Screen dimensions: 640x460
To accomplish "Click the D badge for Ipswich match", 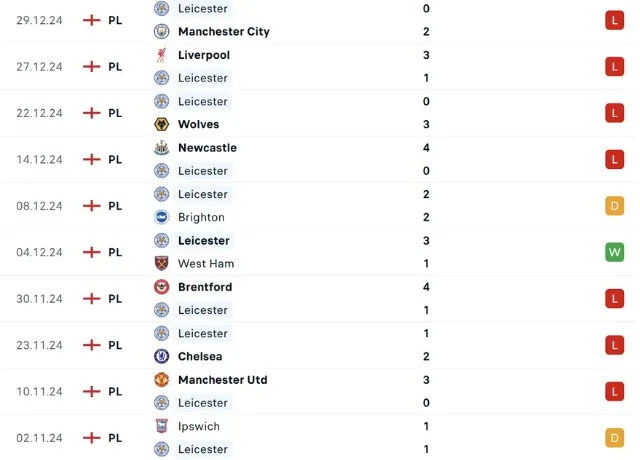I will click(x=614, y=438).
